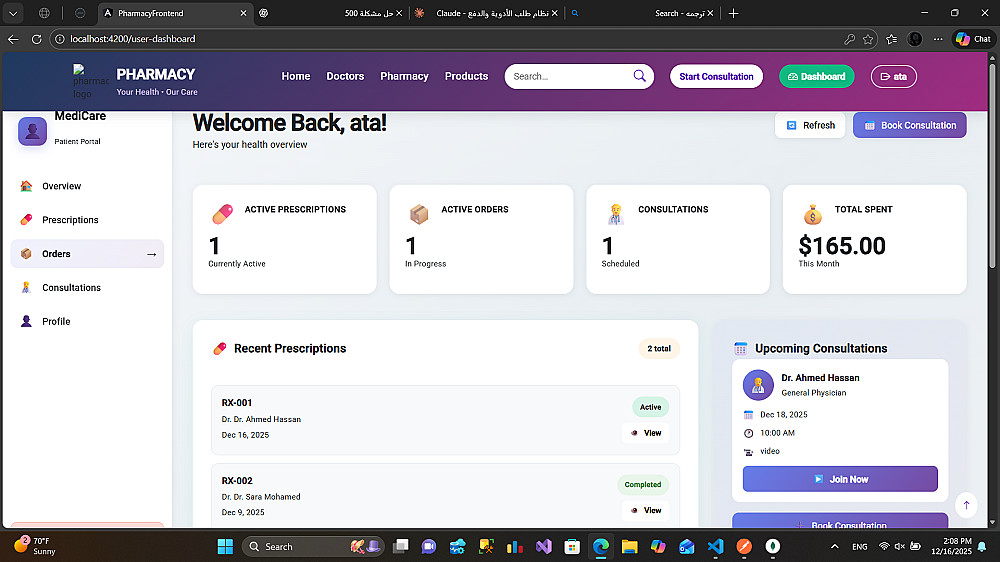Click the Start Consultation button
The width and height of the screenshot is (1000, 562).
[x=716, y=77]
